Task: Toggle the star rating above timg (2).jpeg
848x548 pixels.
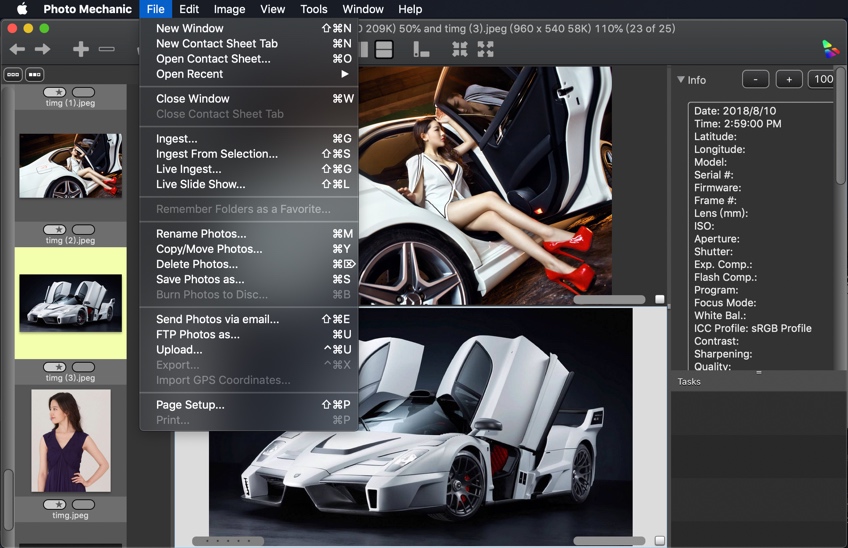Action: tap(55, 229)
